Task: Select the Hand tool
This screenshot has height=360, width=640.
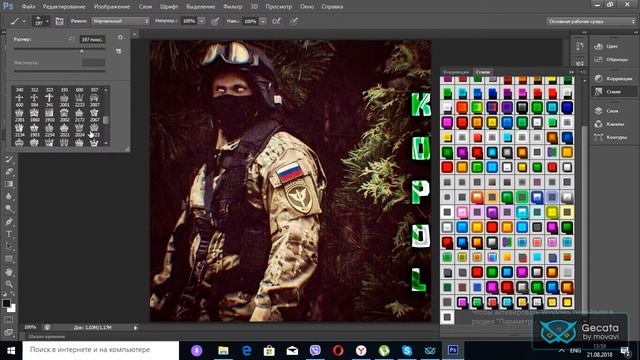Action: point(9,272)
